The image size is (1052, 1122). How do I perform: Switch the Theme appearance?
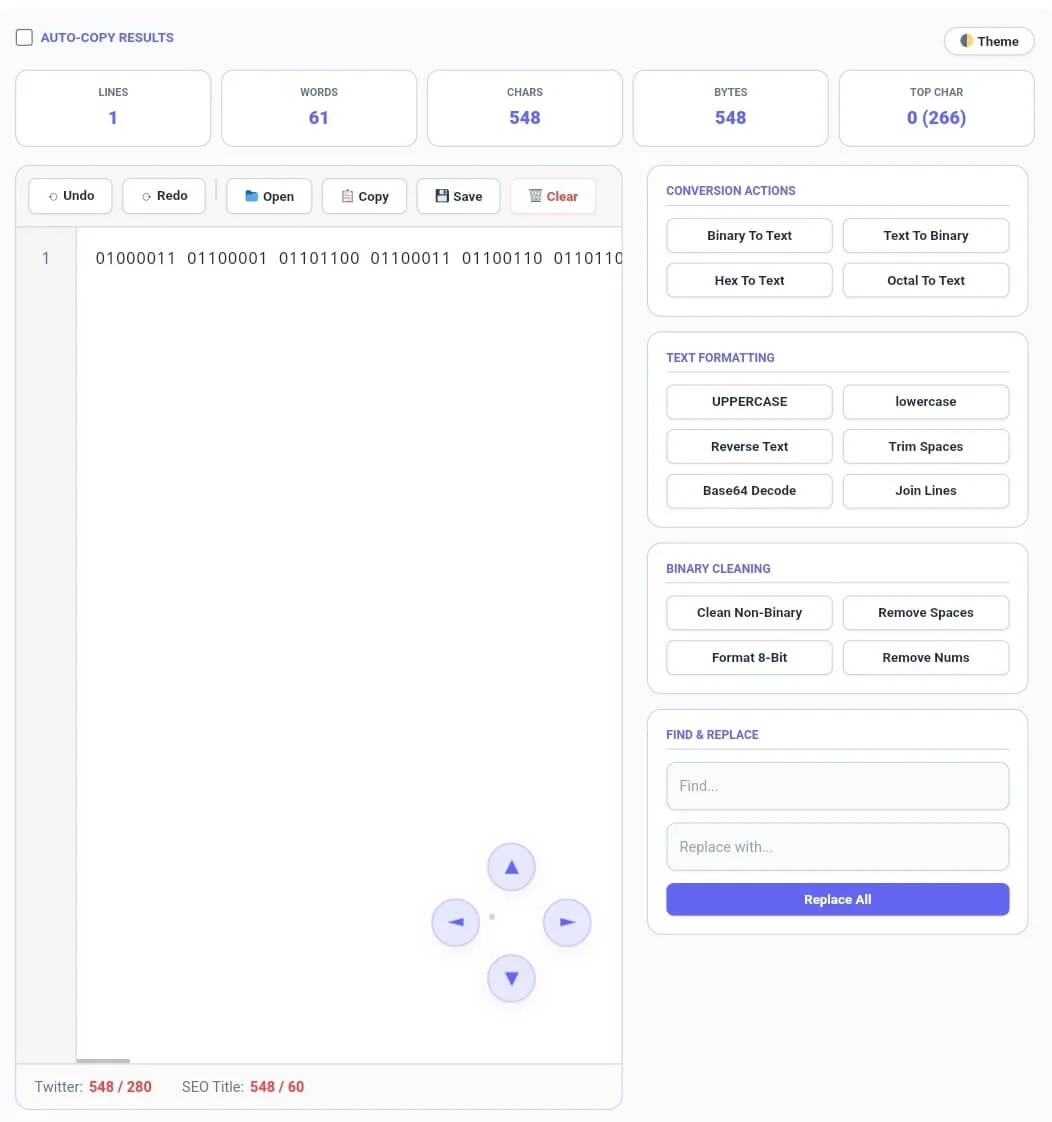[x=988, y=41]
